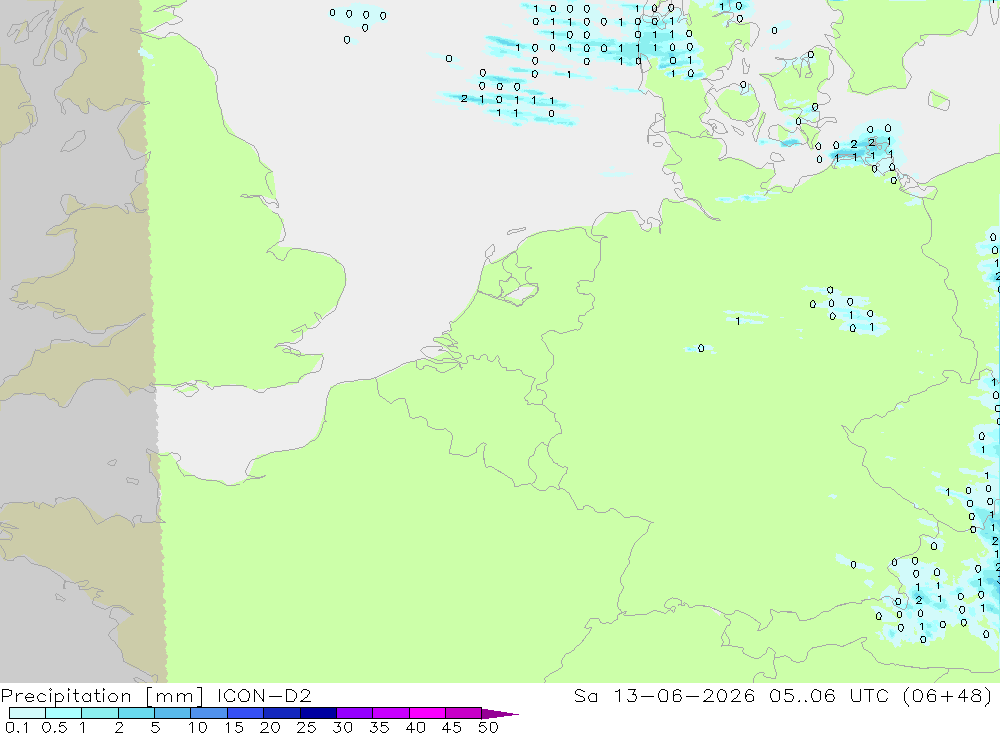This screenshot has height=733, width=1000.
Task: Click the legend swatch between 15 and 20
Action: pos(246,713)
